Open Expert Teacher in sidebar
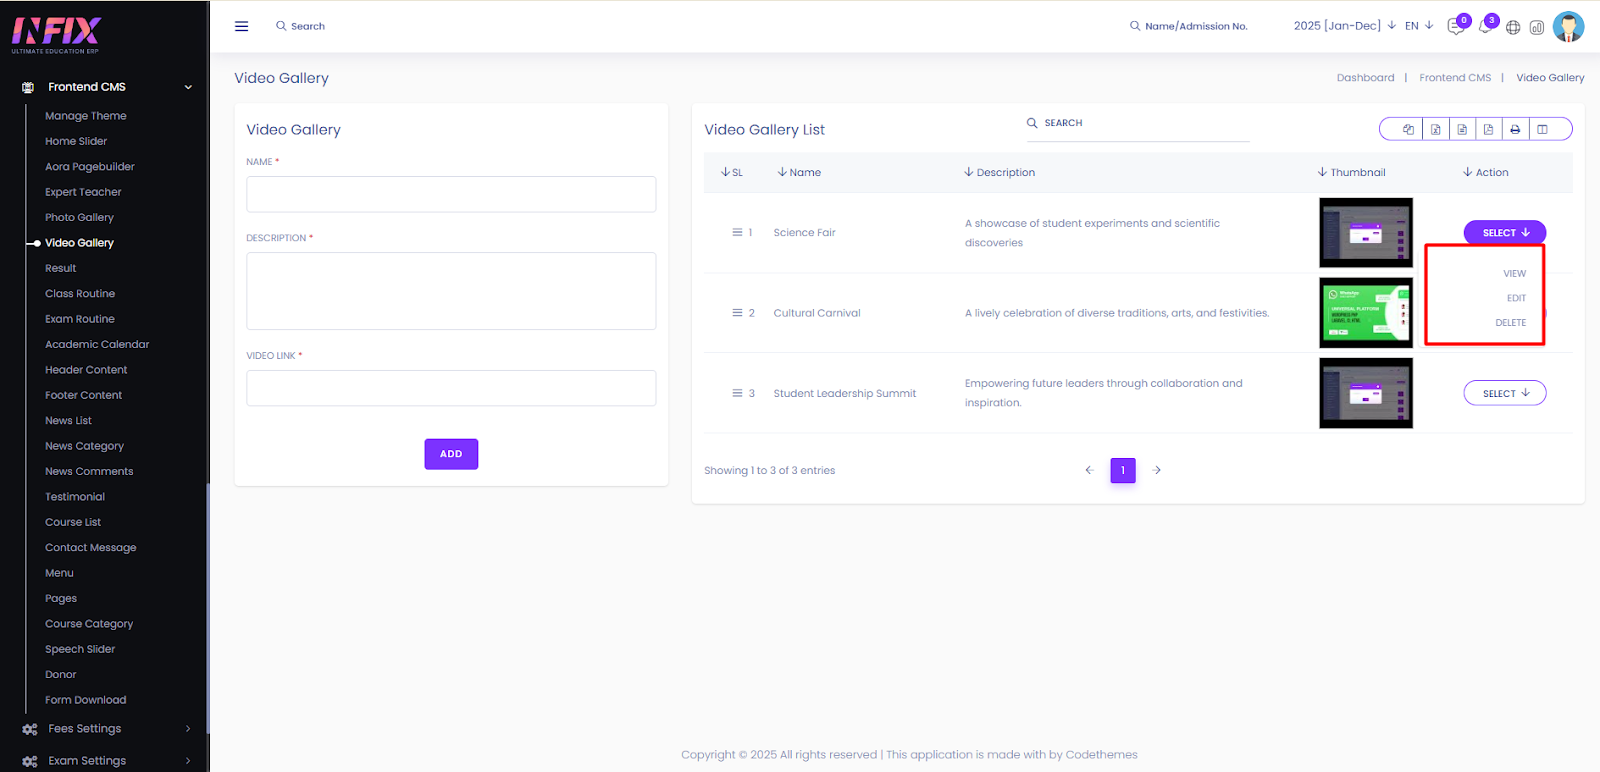1600x772 pixels. pos(83,192)
